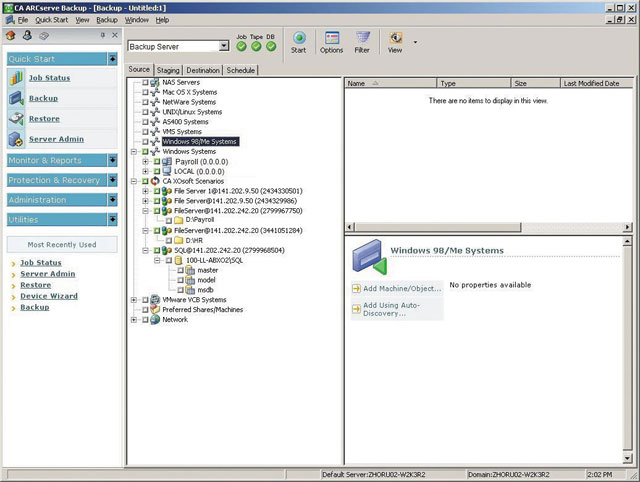Click the 100-LL-ABXO2\SQL instance icon
Viewport: 640px width, 482px height.
pos(178,260)
